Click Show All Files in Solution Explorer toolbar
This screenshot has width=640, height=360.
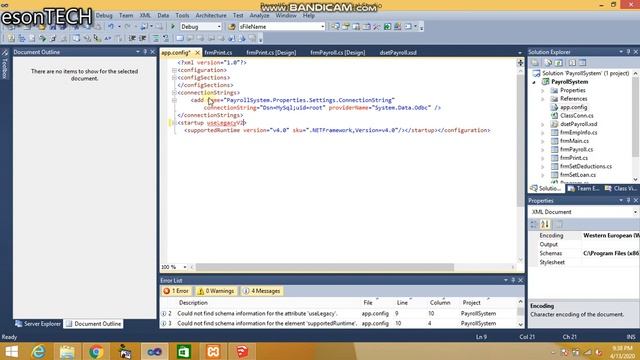point(548,63)
